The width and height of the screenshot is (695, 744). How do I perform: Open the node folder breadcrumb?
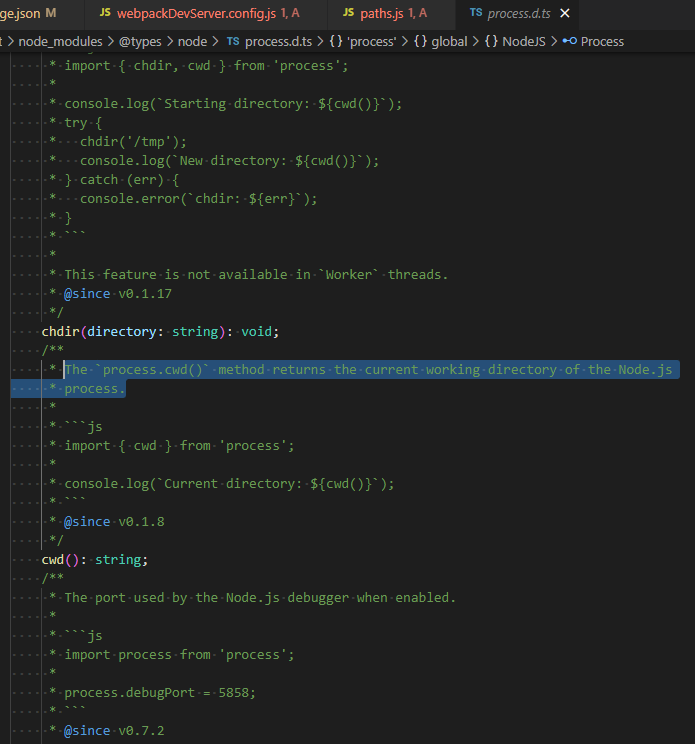(192, 42)
